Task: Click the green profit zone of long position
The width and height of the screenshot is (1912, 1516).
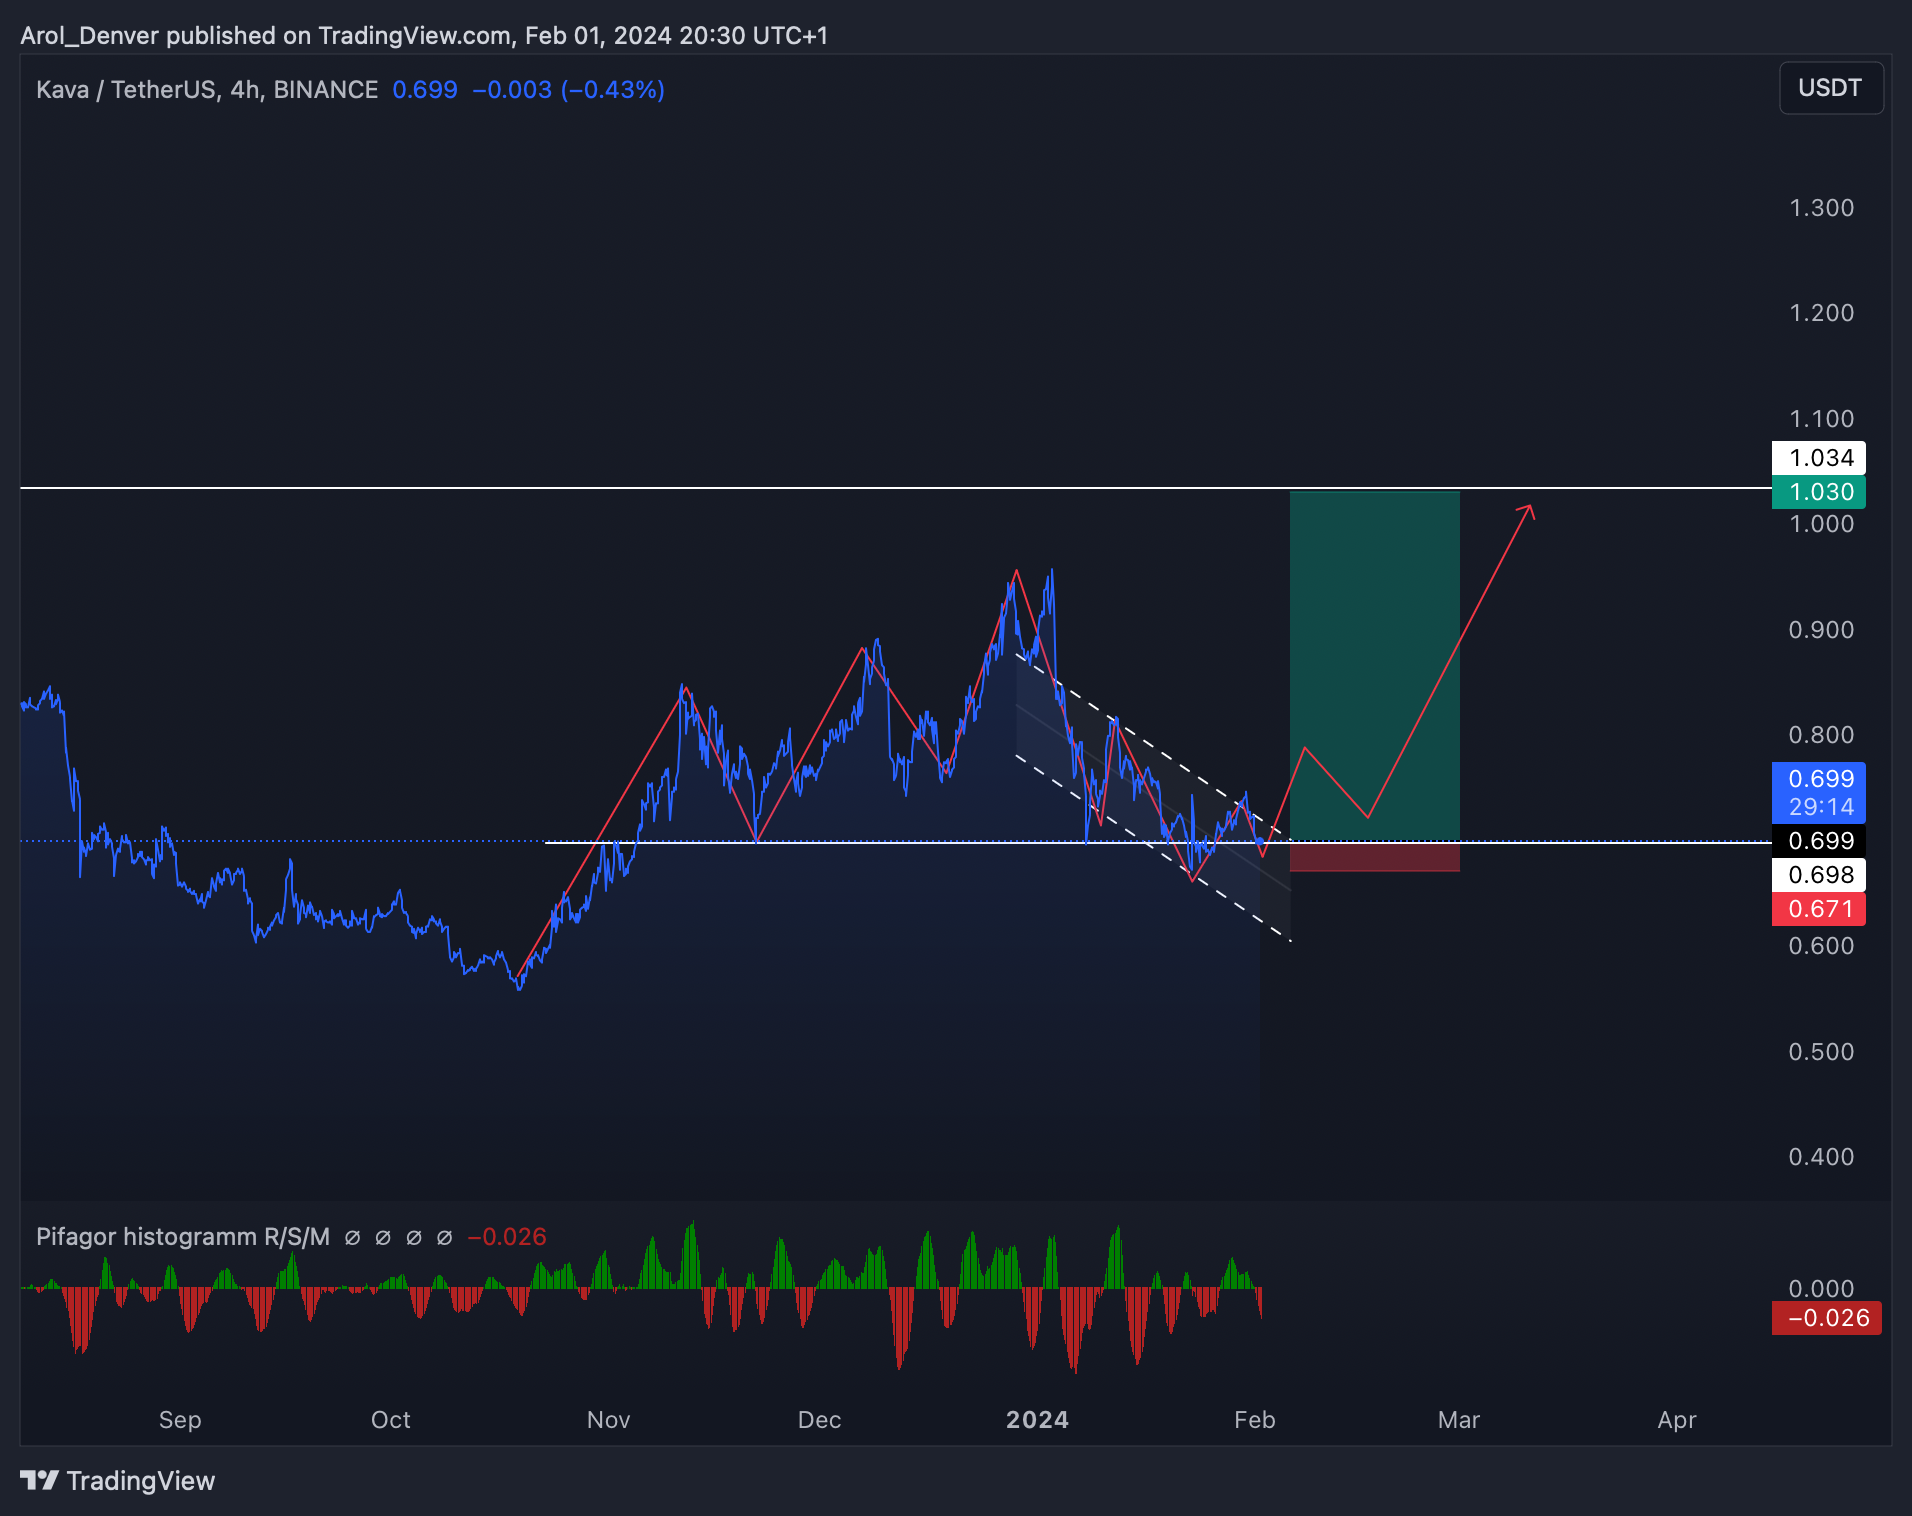Action: coord(1375,666)
